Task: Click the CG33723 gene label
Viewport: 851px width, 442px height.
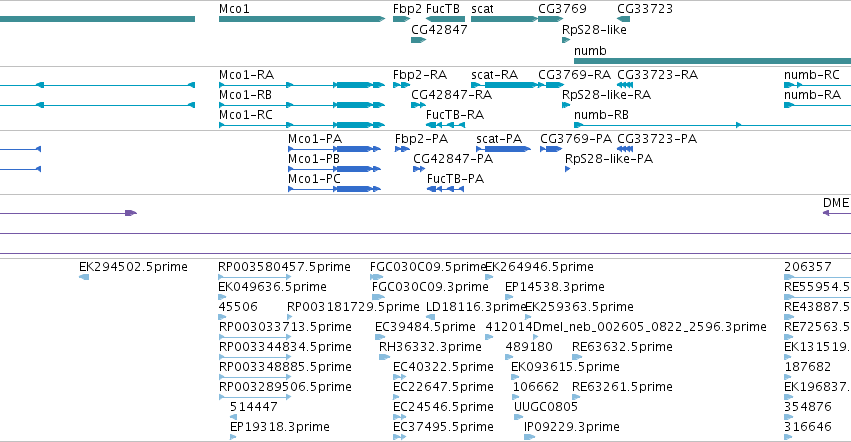Action: (x=645, y=9)
